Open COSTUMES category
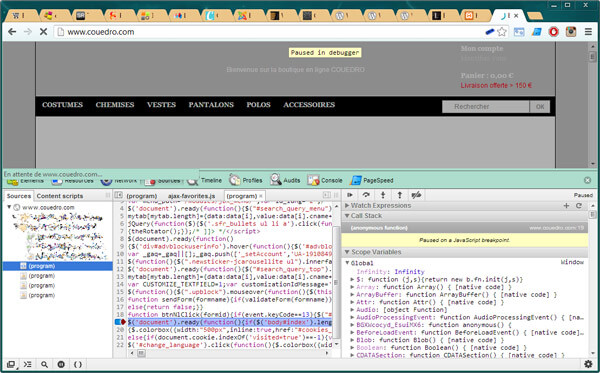Viewport: 600px width, 373px height. coord(62,105)
